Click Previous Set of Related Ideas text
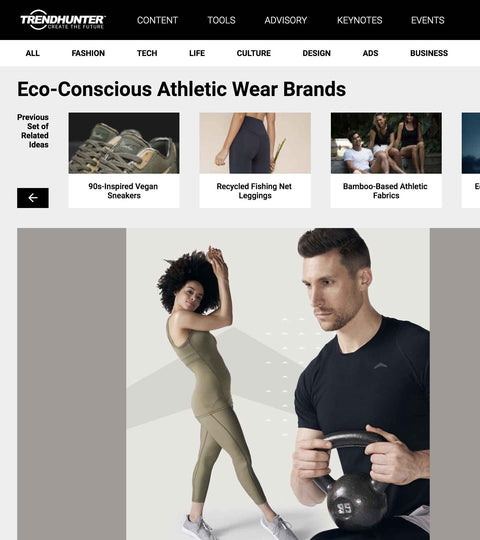 [x=33, y=131]
